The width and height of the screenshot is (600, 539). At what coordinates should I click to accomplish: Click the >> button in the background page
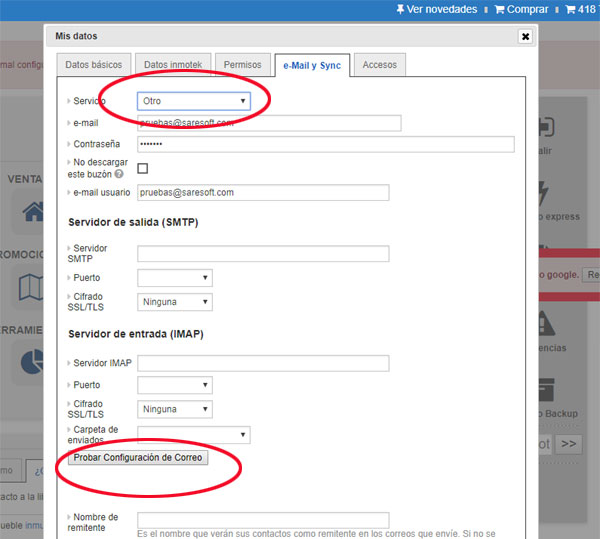tap(569, 444)
